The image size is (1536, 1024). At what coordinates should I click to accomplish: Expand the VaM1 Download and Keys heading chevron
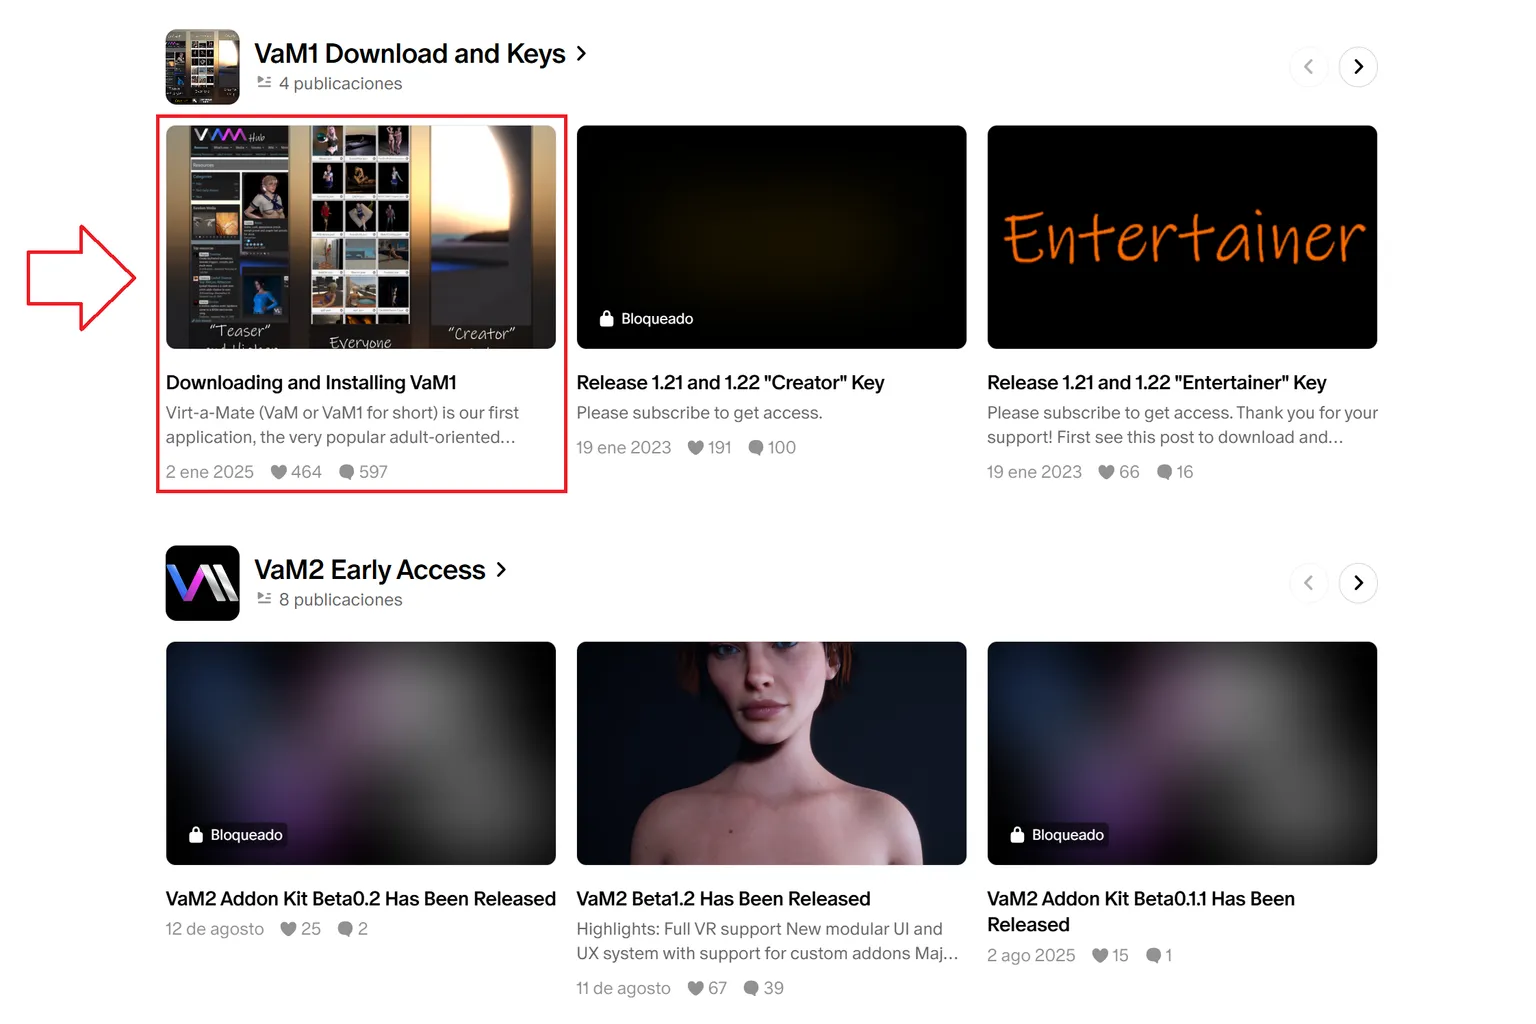pyautogui.click(x=581, y=54)
